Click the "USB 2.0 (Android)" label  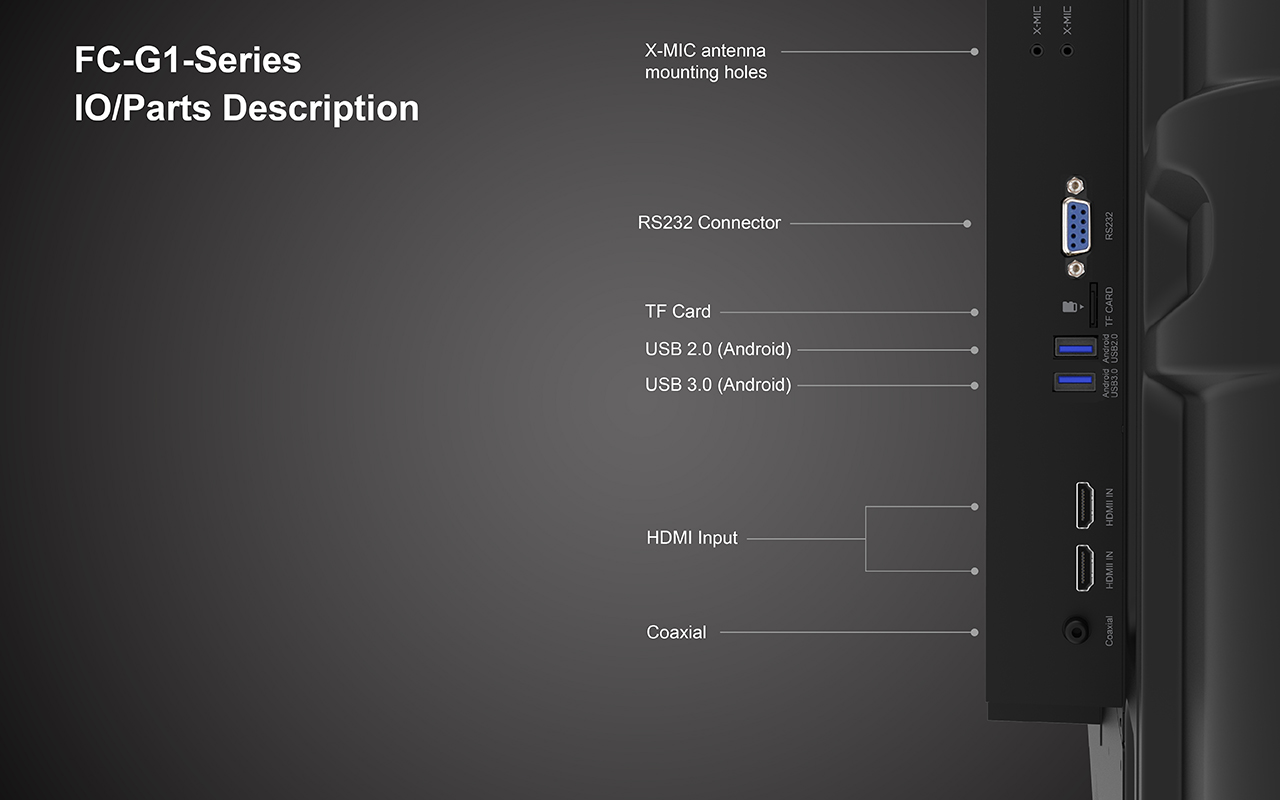718,349
